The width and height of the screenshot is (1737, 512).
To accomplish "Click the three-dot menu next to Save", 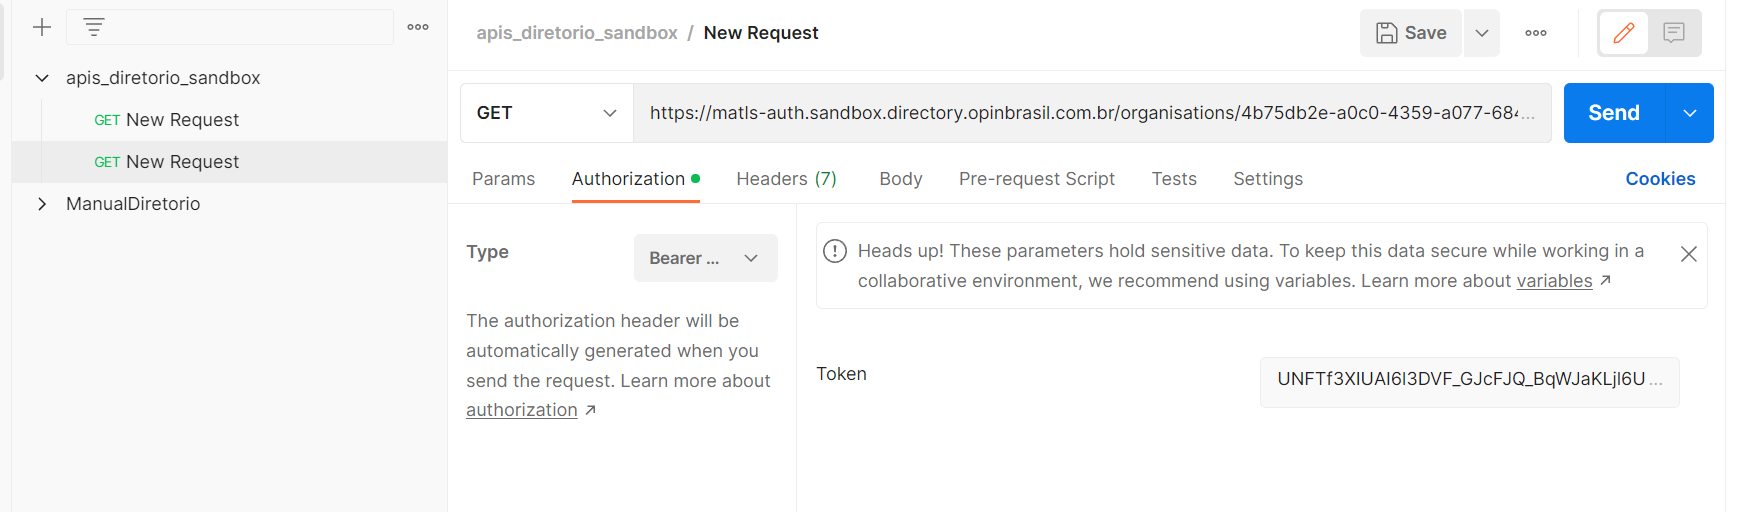I will (x=1536, y=33).
